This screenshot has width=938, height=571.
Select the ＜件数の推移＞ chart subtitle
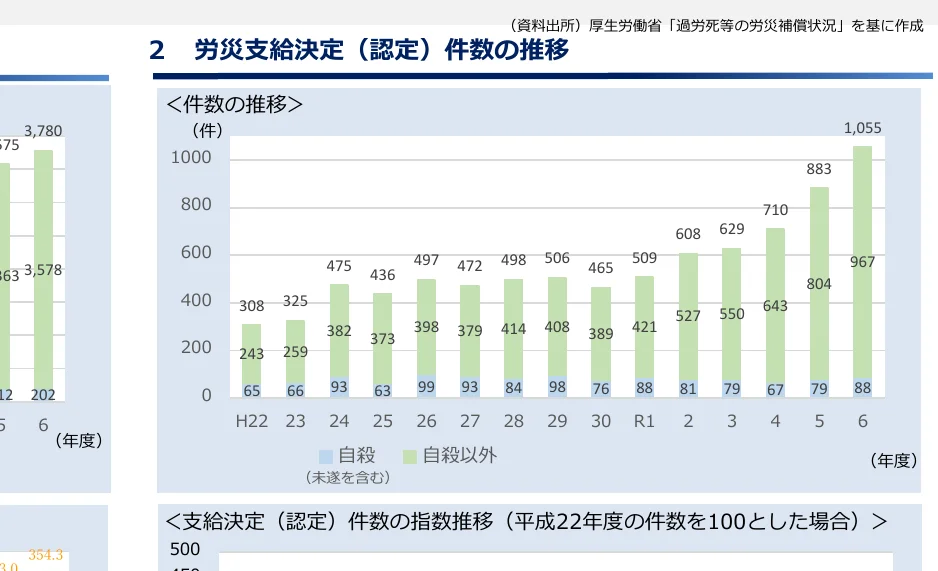(234, 104)
